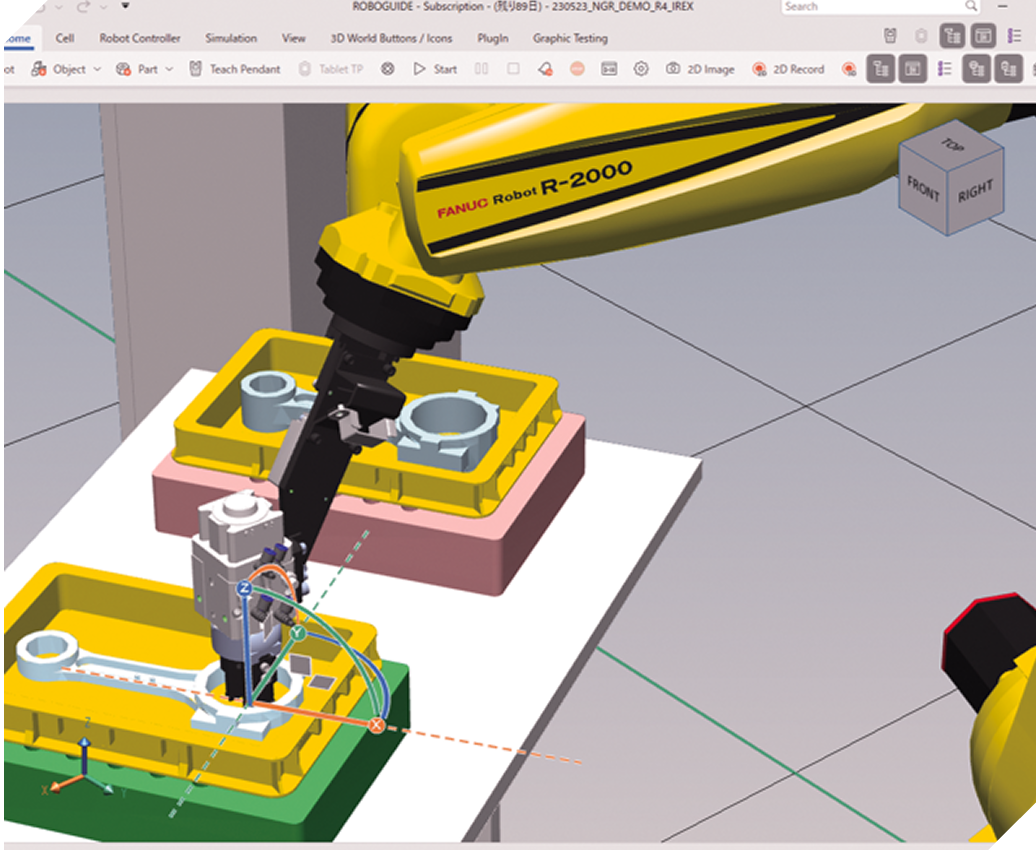Expand the Object dropdown arrow
The width and height of the screenshot is (1036, 850).
pyautogui.click(x=97, y=69)
